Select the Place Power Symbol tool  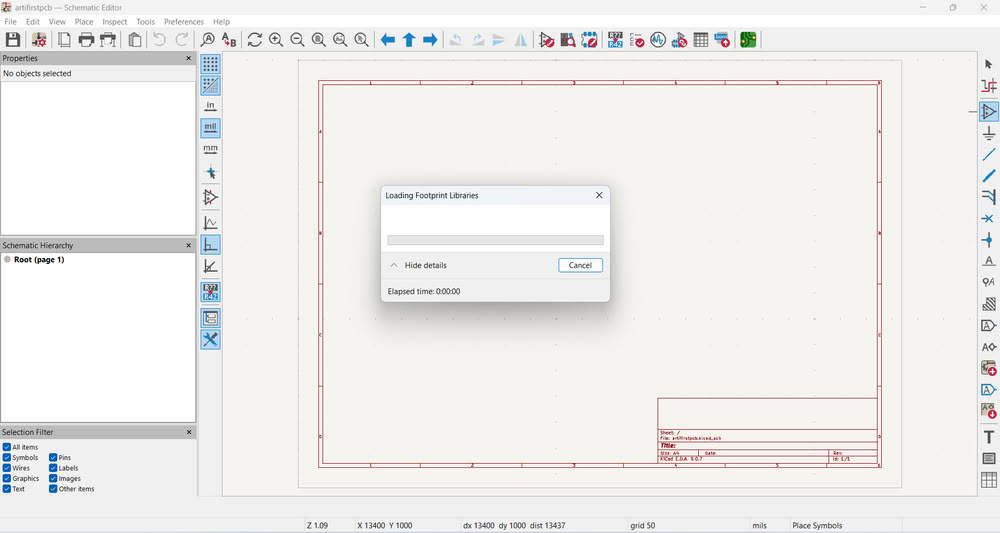[x=989, y=133]
